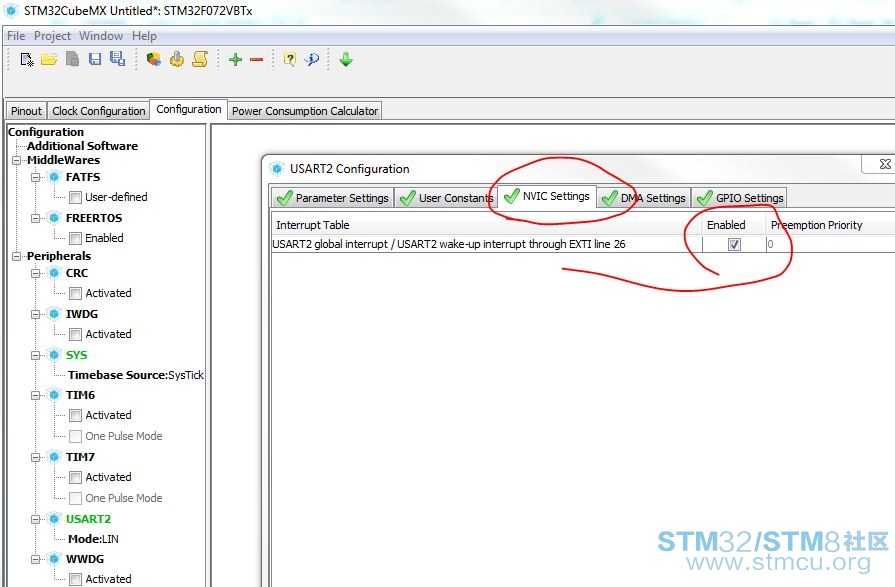This screenshot has width=895, height=587.
Task: Collapse the SYS tree node
Action: (35, 356)
